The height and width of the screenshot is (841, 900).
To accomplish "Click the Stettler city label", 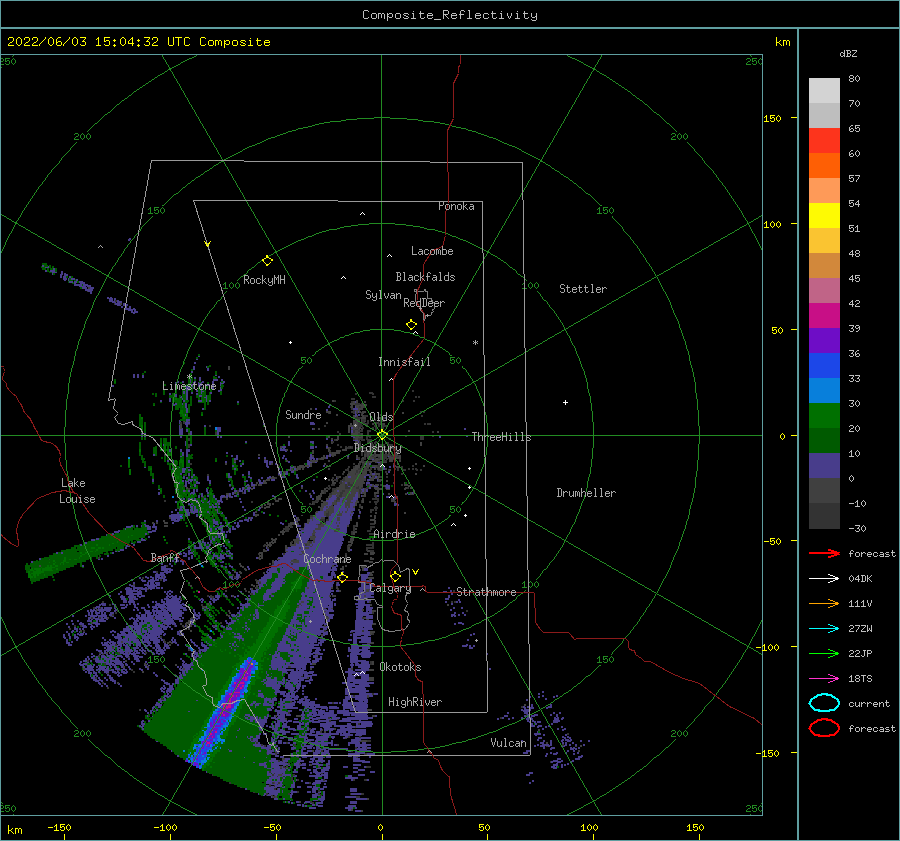I will coord(583,289).
